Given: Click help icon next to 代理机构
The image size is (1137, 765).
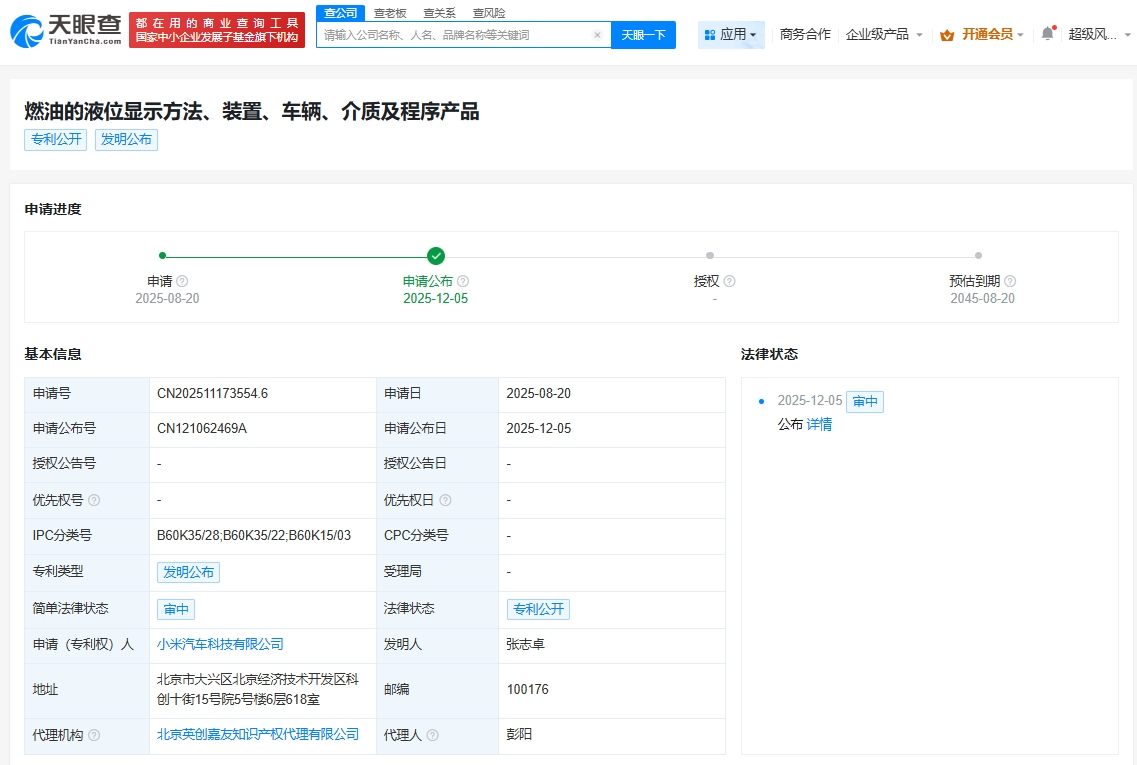Looking at the screenshot, I should 94,735.
